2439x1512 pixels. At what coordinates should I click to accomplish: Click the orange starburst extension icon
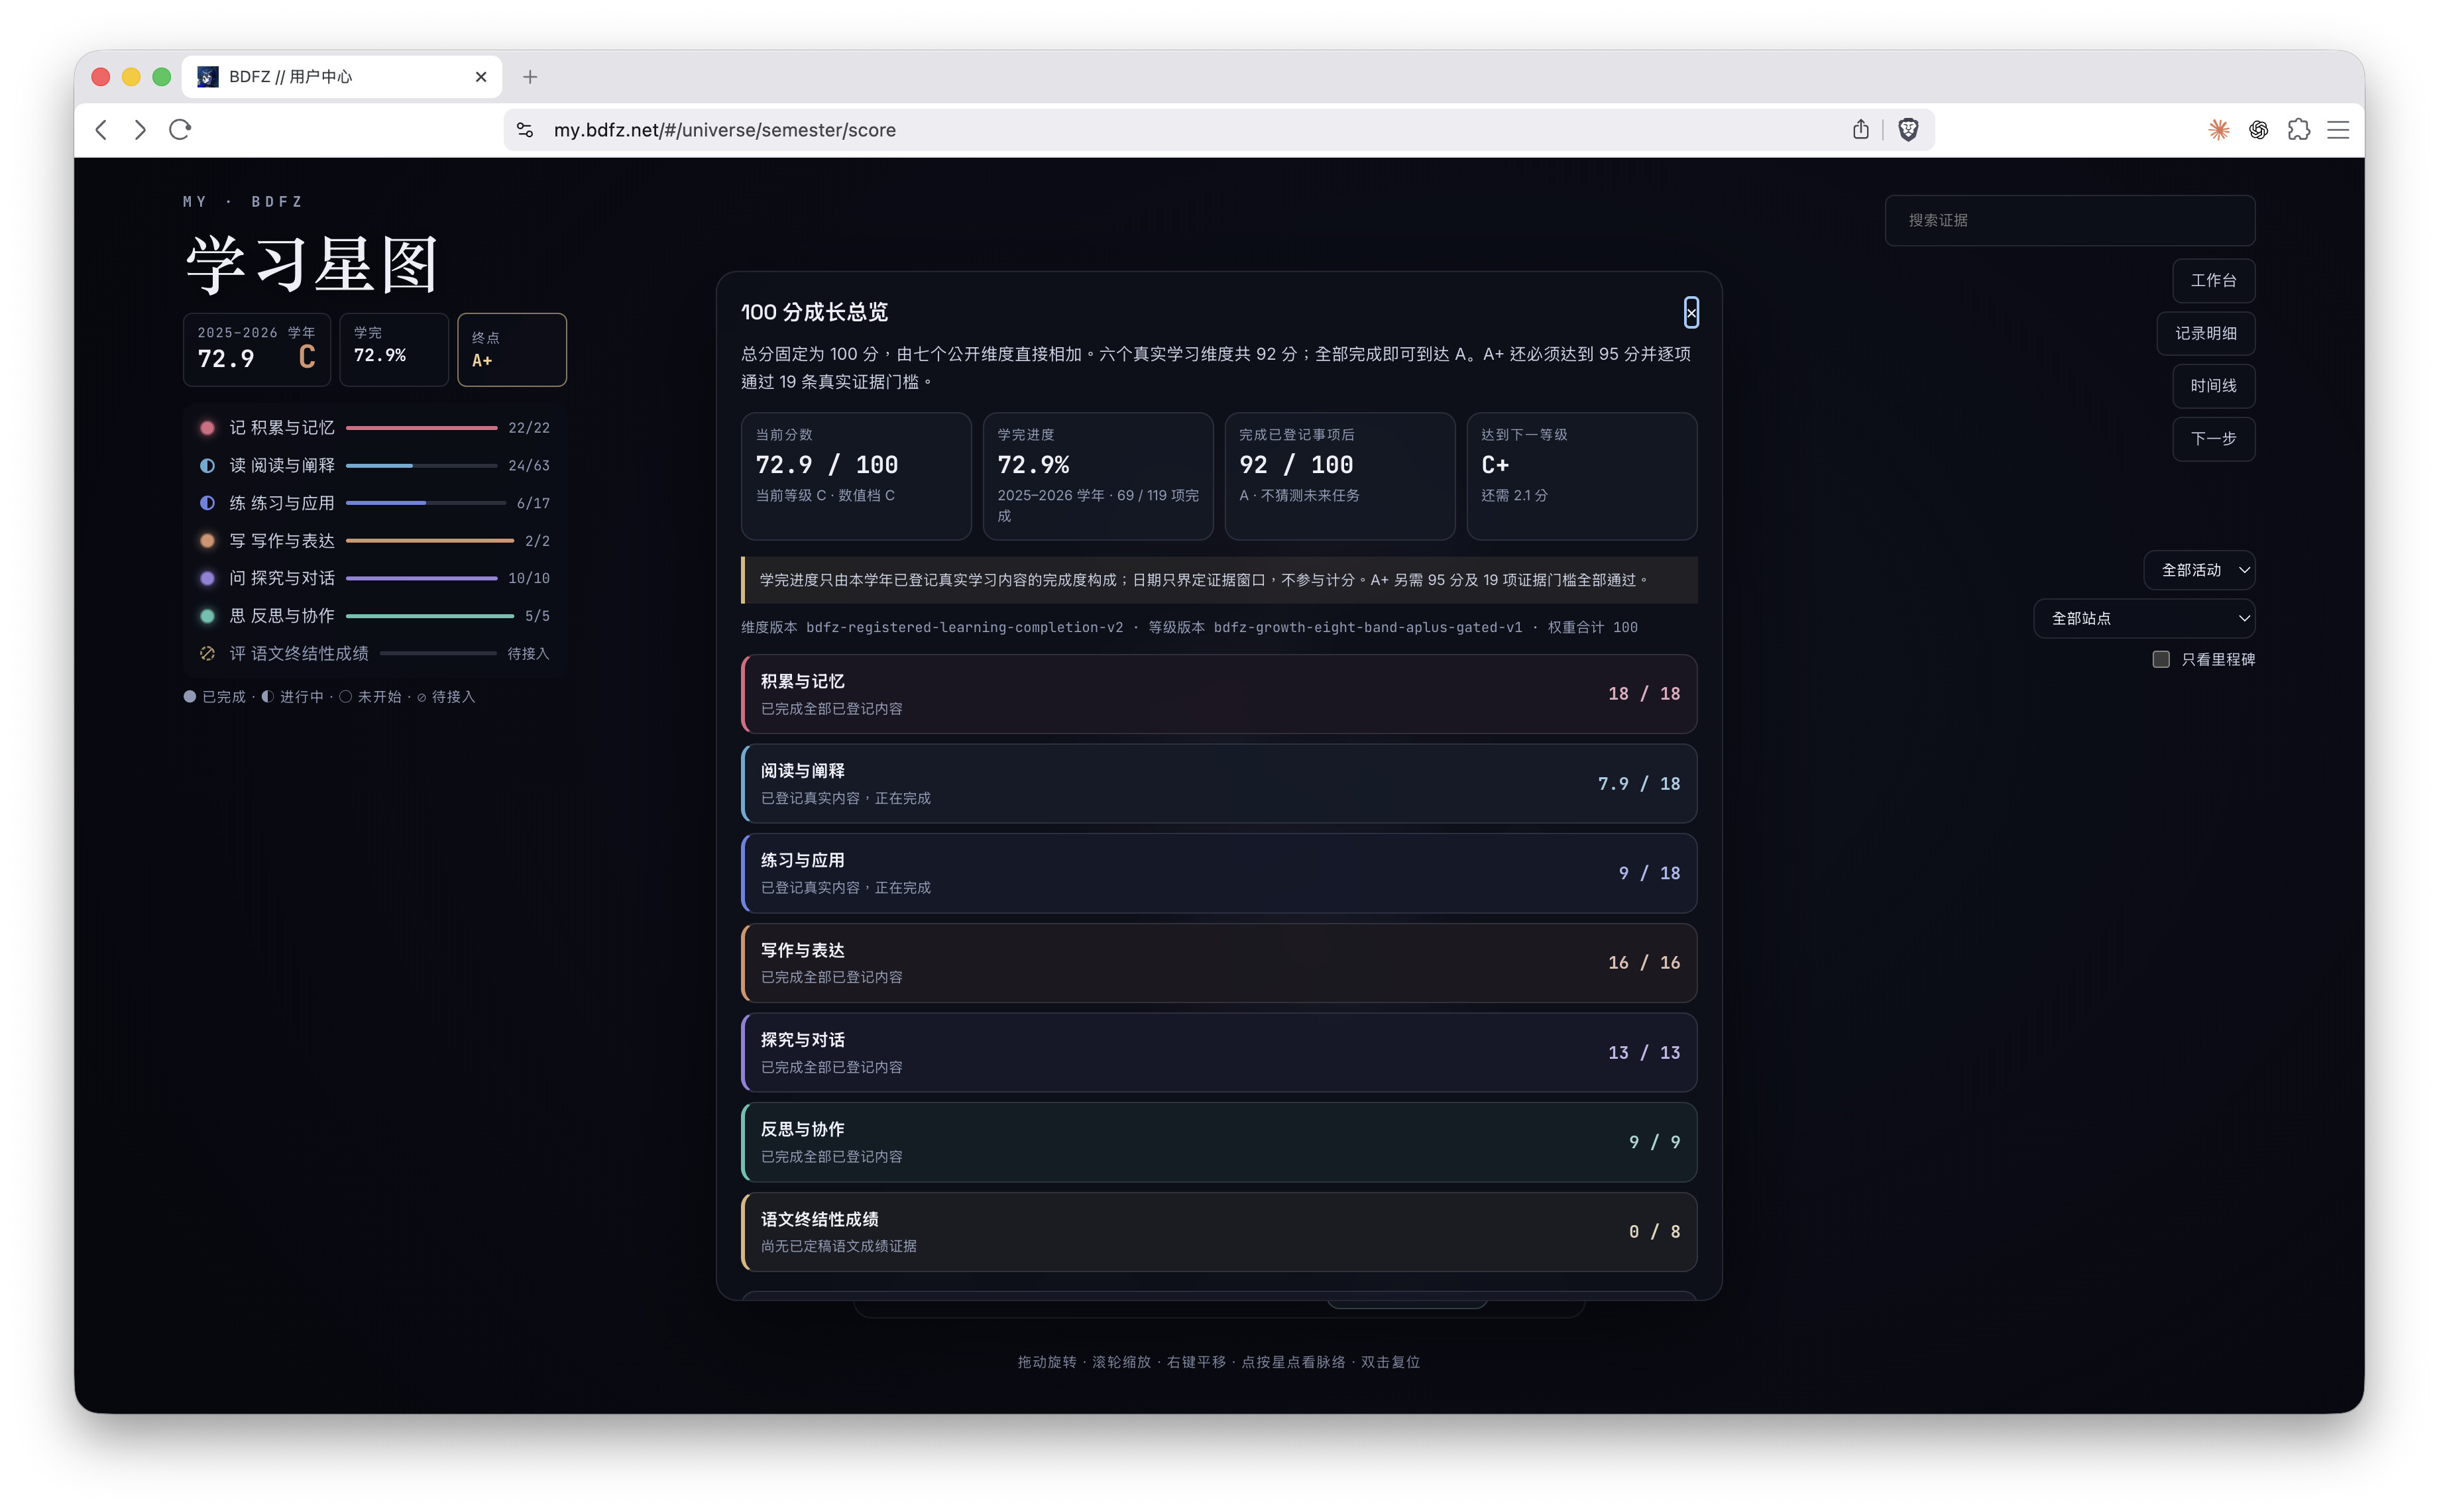[x=2218, y=130]
